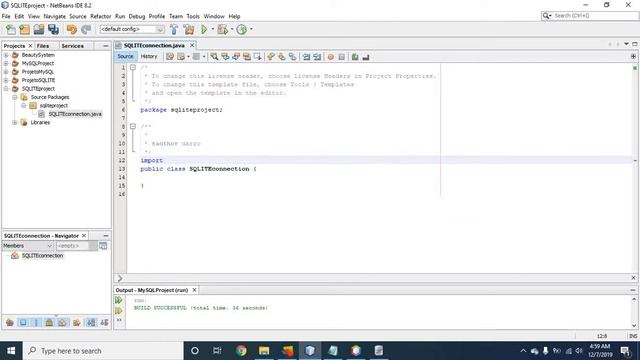
Task: Click the Search (Ctrl+I) field
Action: [x=589, y=16]
